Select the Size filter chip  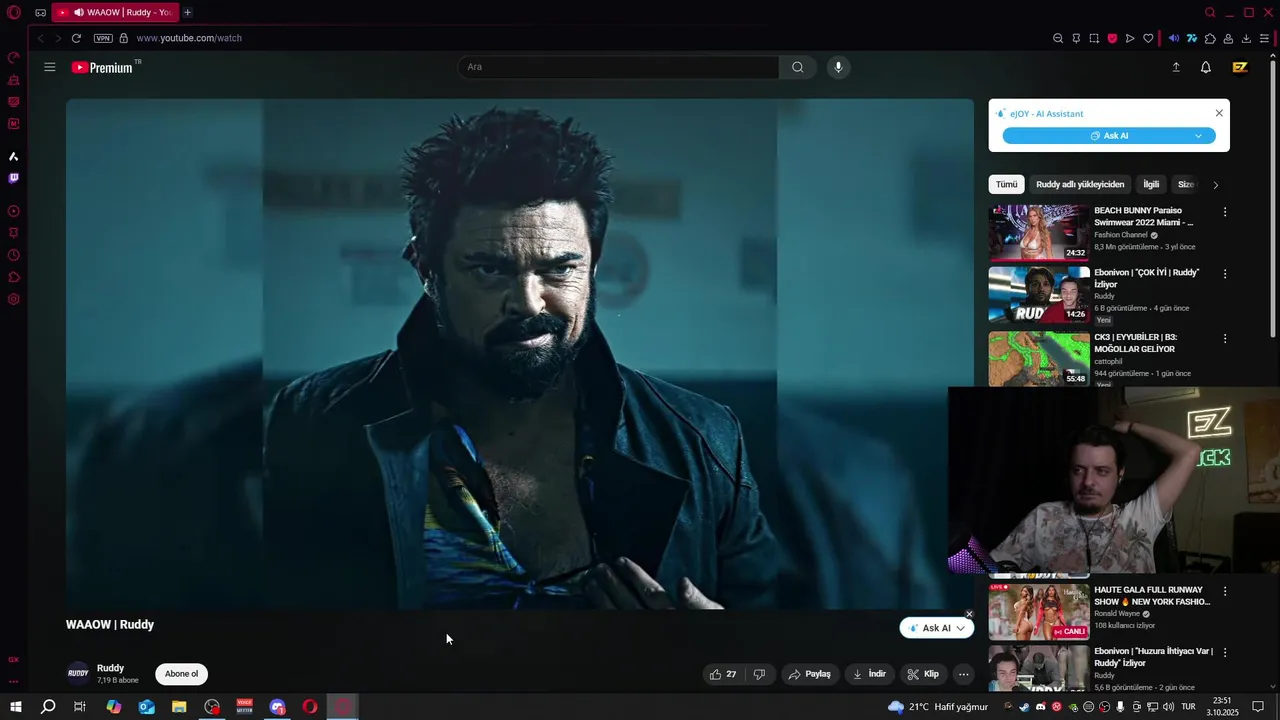(1185, 184)
